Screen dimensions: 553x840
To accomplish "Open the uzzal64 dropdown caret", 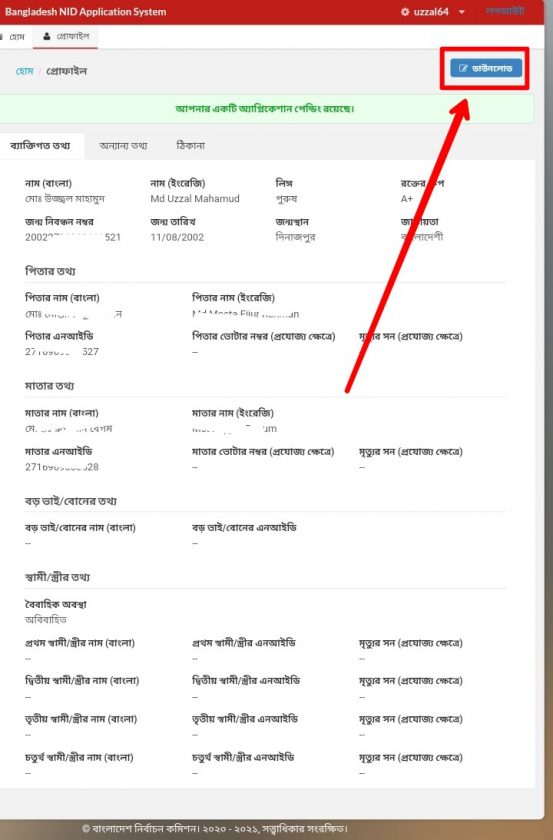I will pyautogui.click(x=461, y=12).
